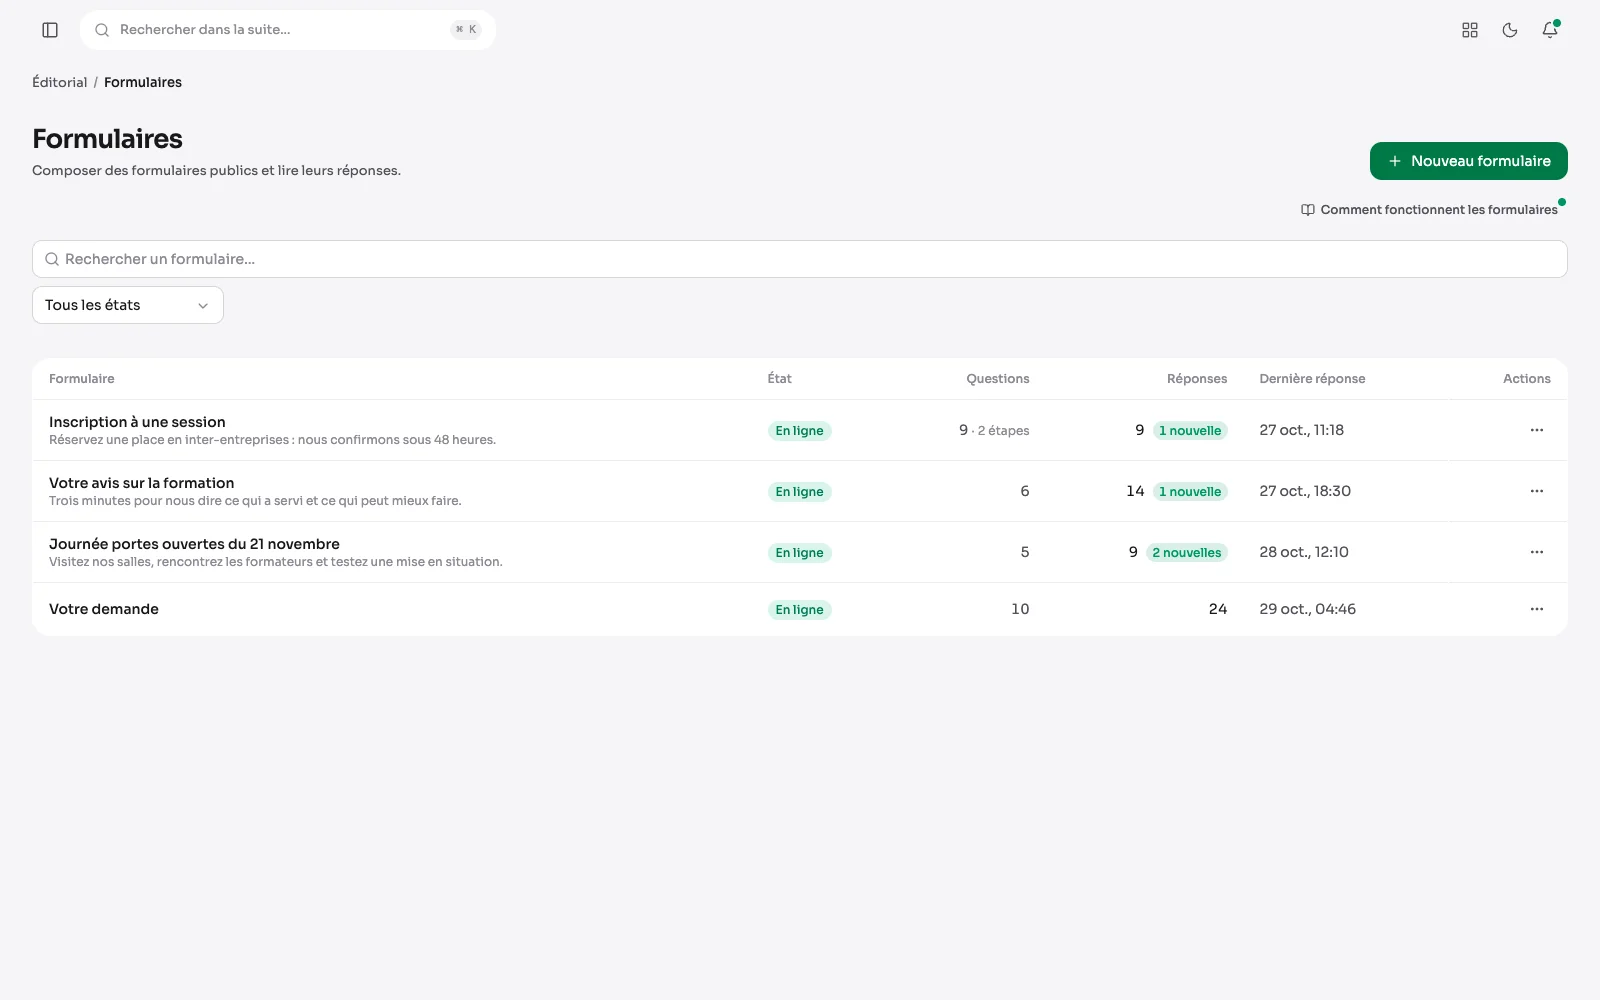Click the 29 oct., 04:46 date cell
Screen dimensions: 1600x1000
point(1308,609)
